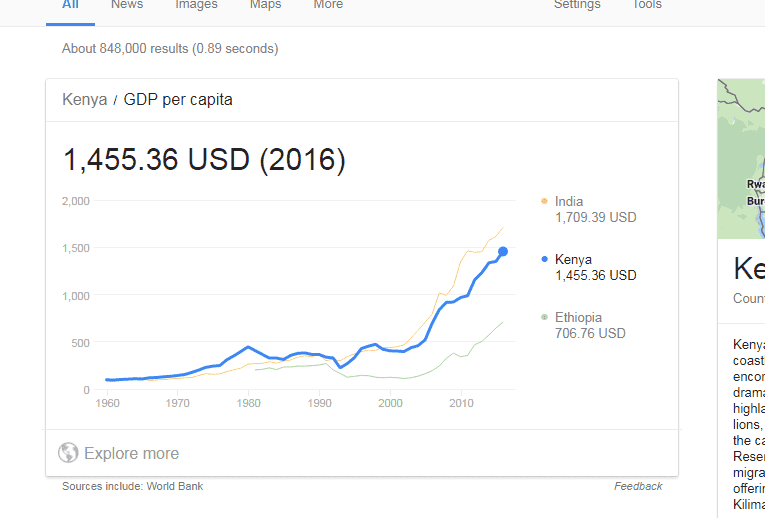Click the 2016 data point on Kenya line

(503, 252)
